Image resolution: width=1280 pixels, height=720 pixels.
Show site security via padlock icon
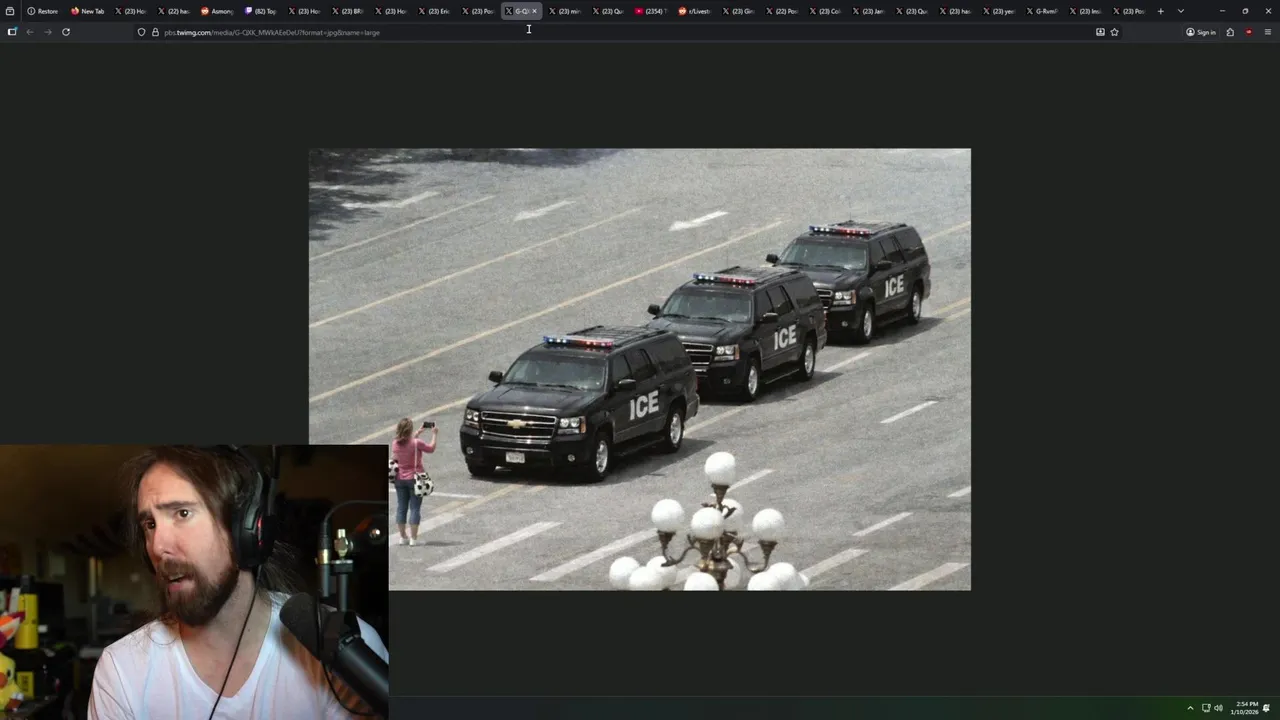coord(155,32)
